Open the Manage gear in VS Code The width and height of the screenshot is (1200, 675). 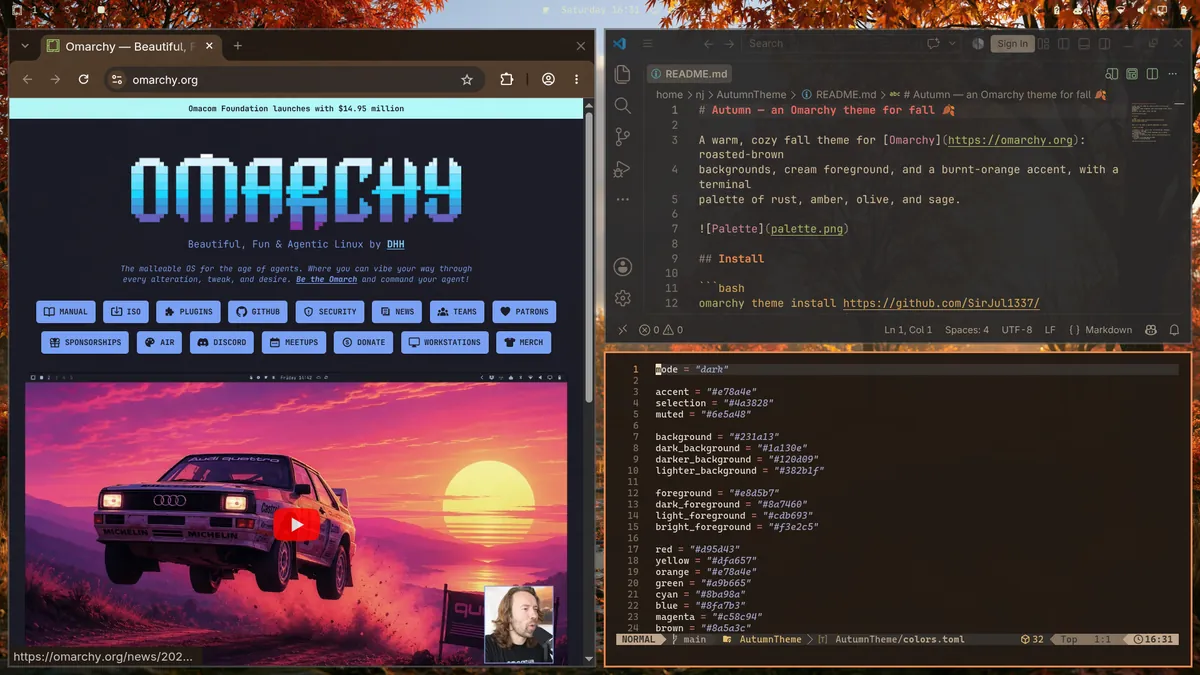coord(622,298)
